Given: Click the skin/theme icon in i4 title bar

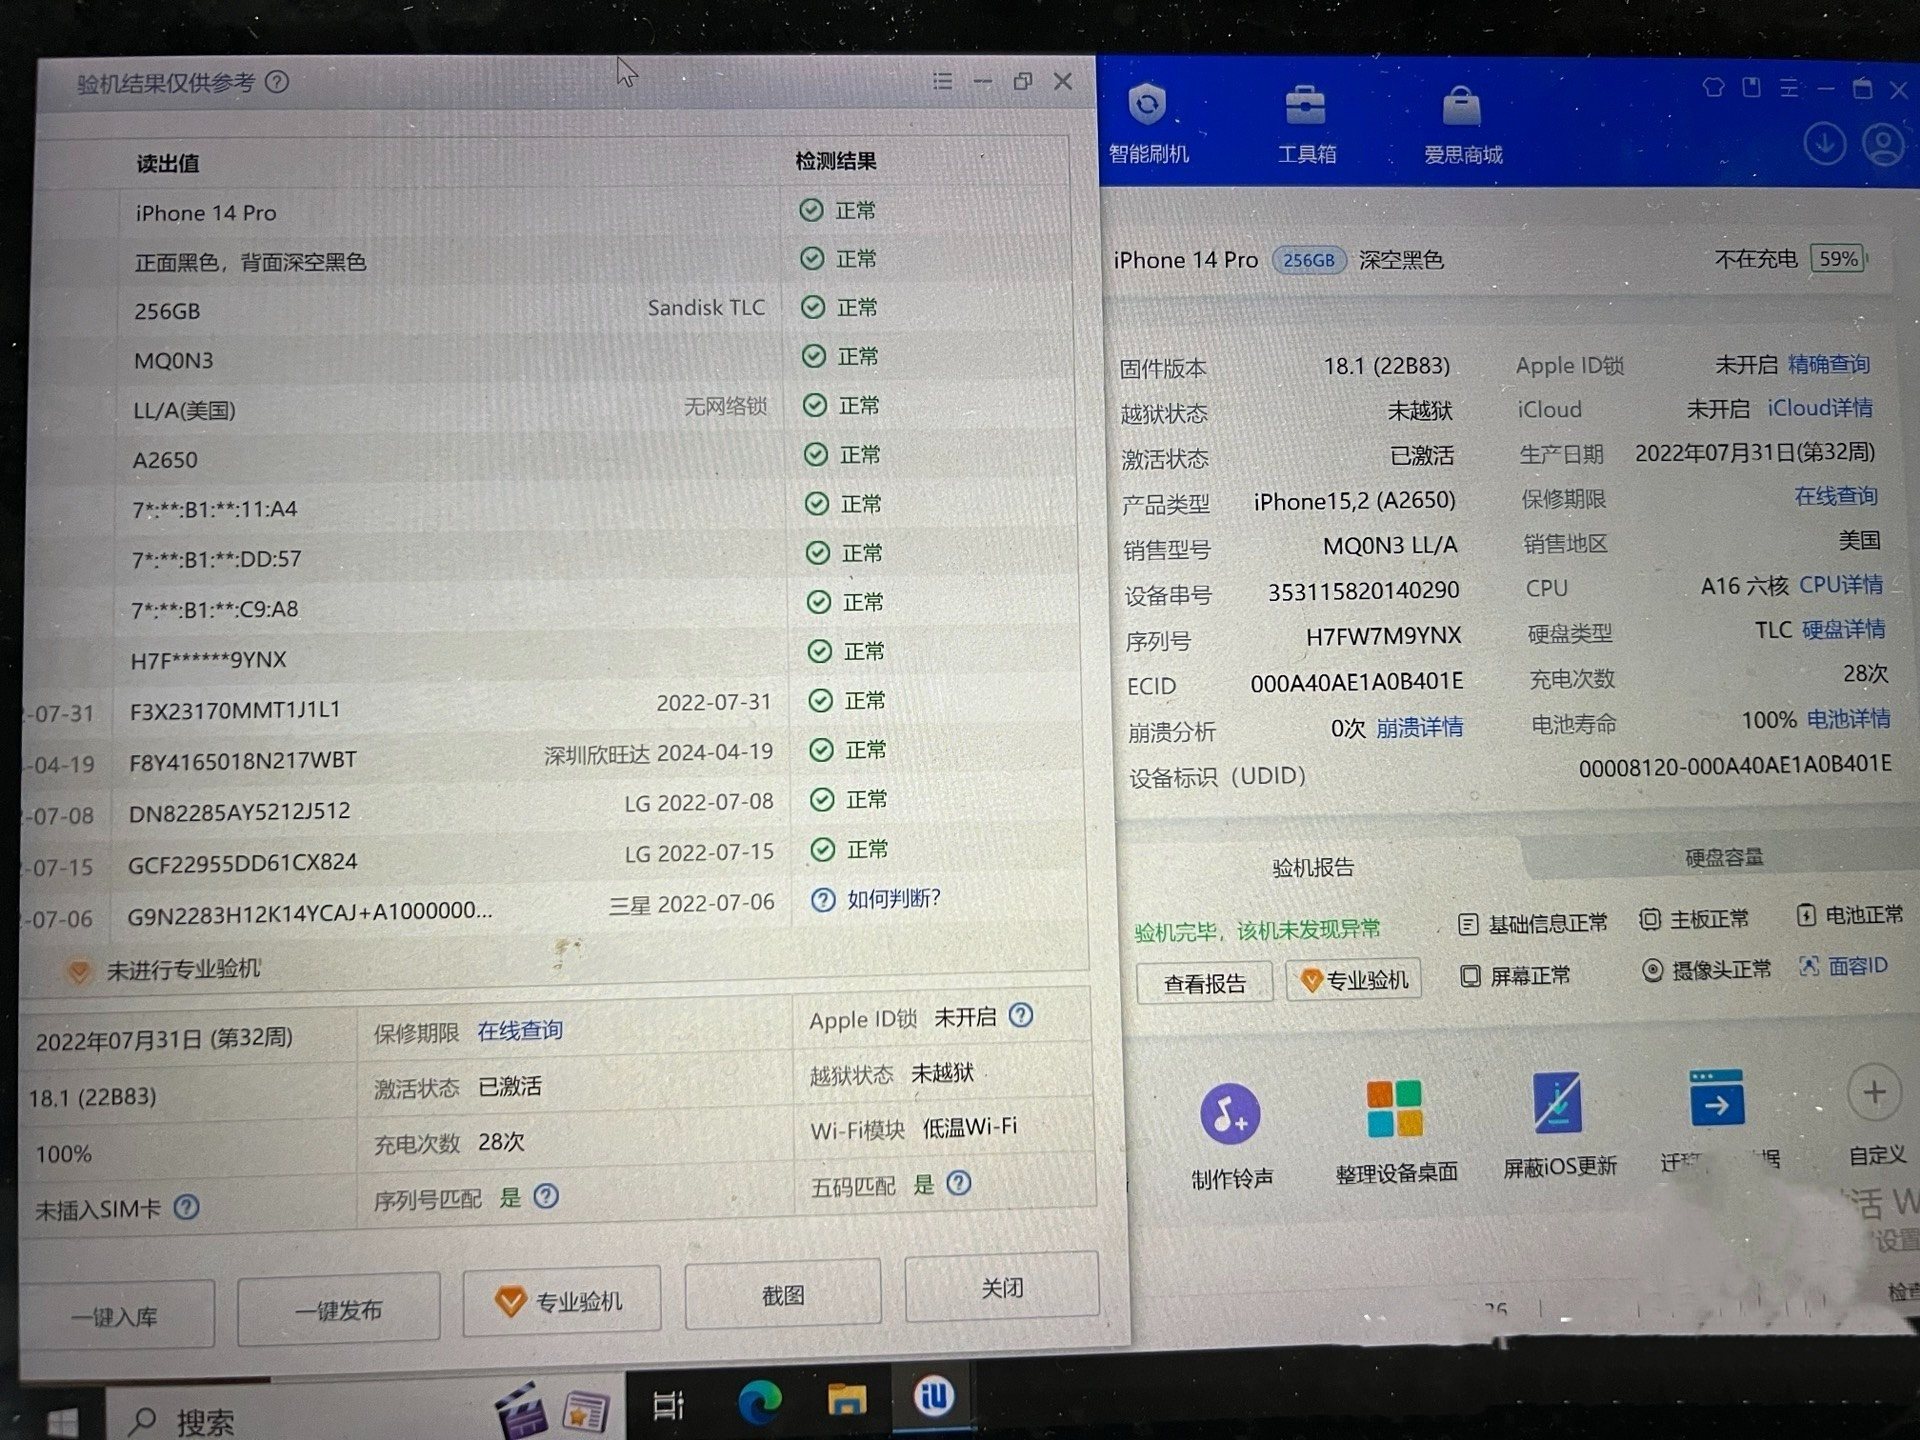Looking at the screenshot, I should [x=1712, y=87].
